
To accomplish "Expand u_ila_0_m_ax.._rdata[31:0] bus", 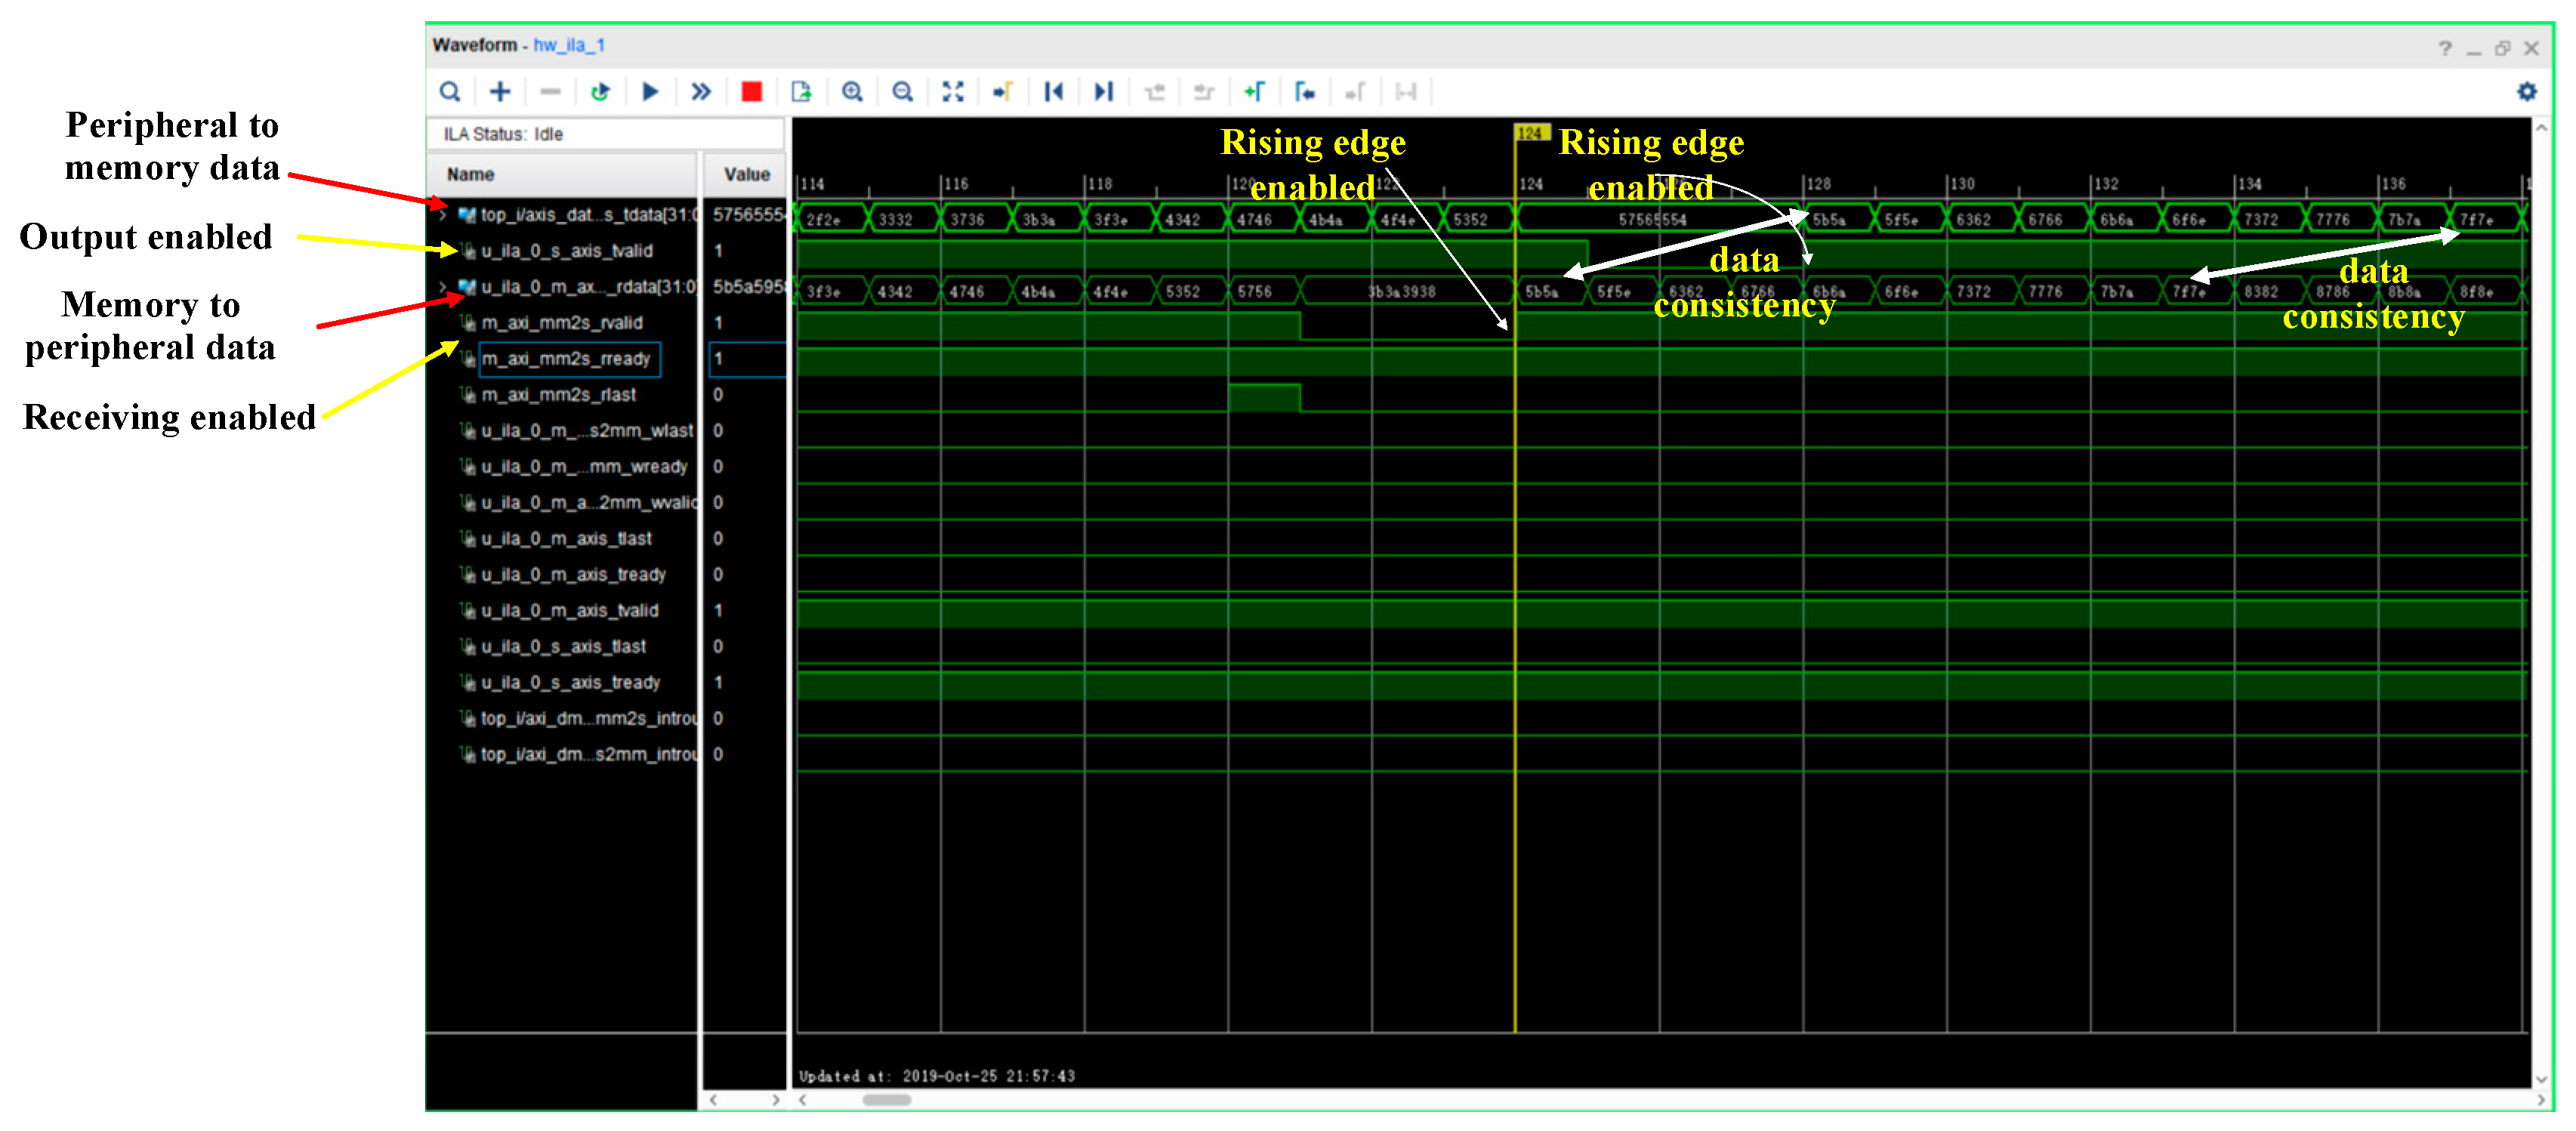I will [x=443, y=287].
